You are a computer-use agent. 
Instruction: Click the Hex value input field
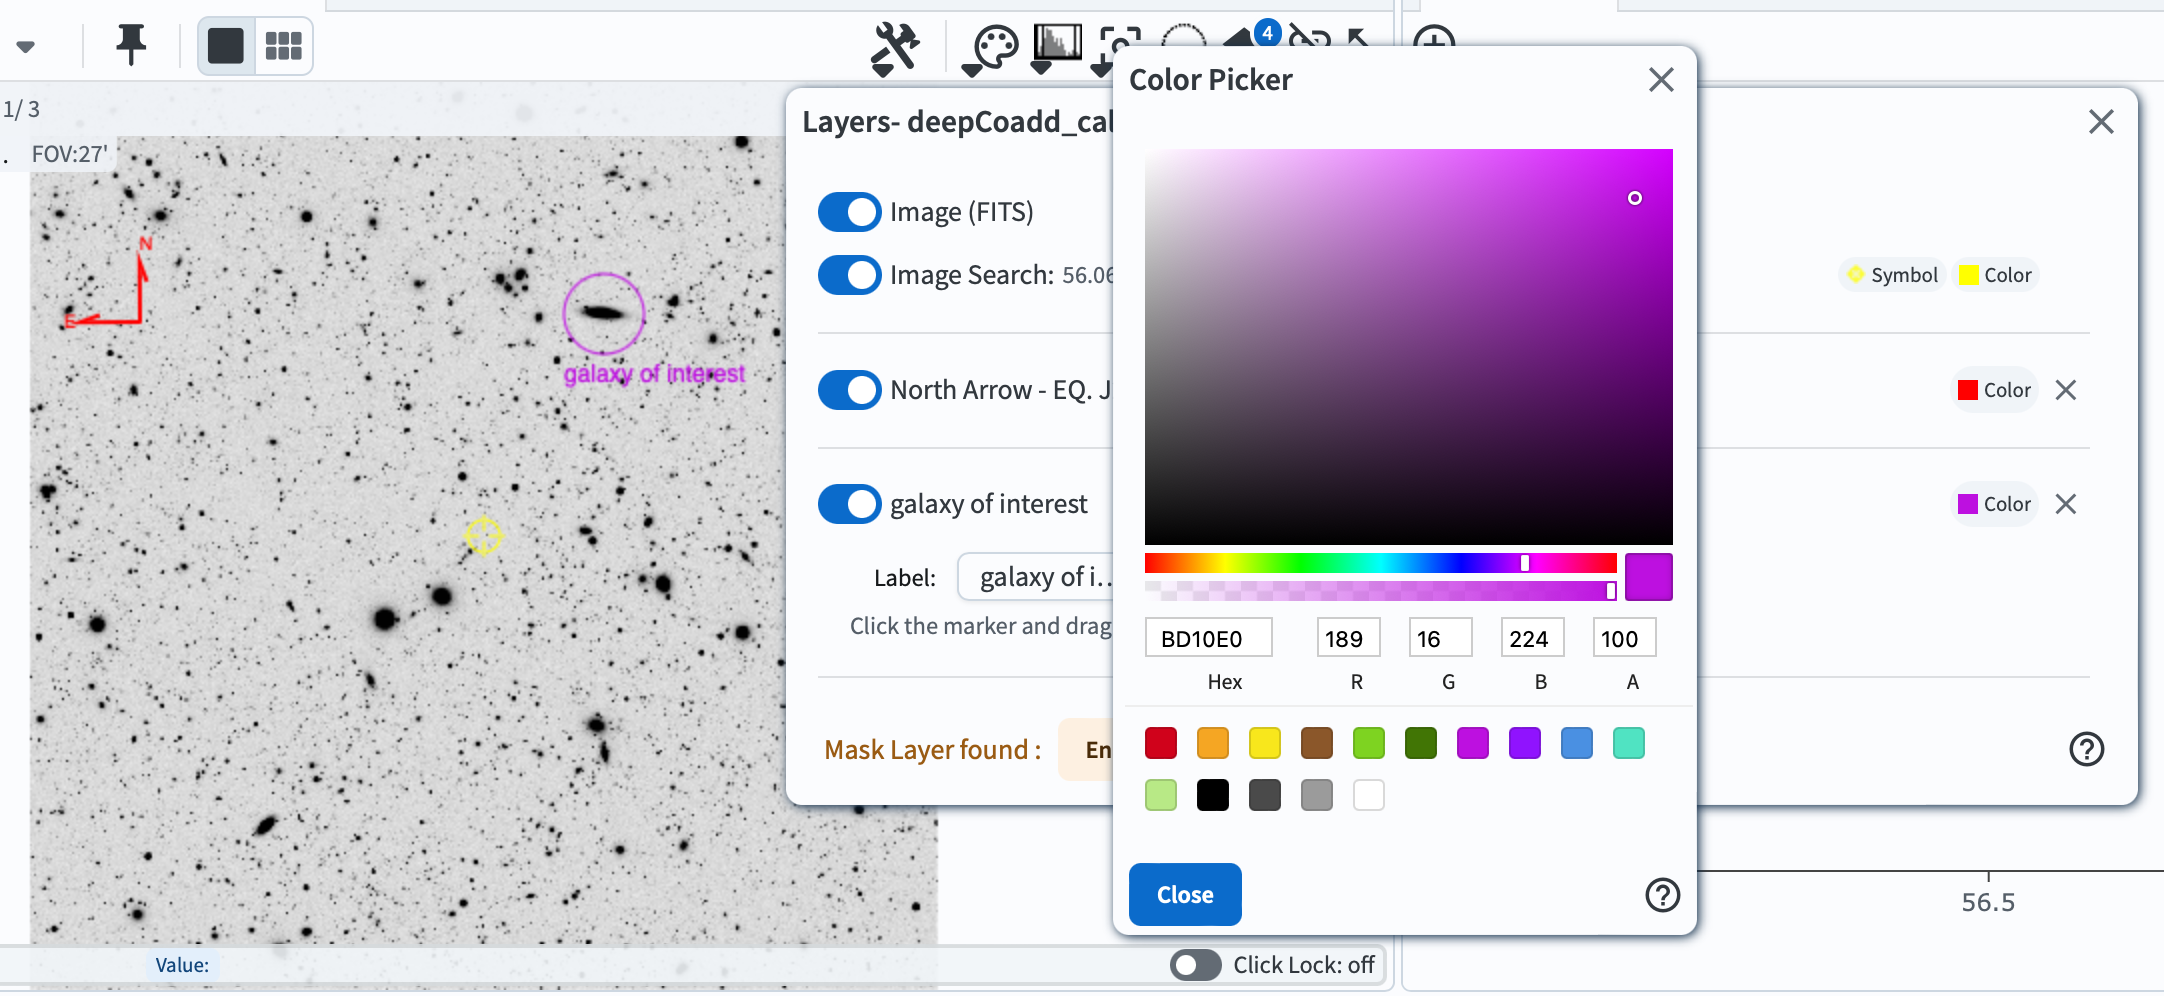1208,638
